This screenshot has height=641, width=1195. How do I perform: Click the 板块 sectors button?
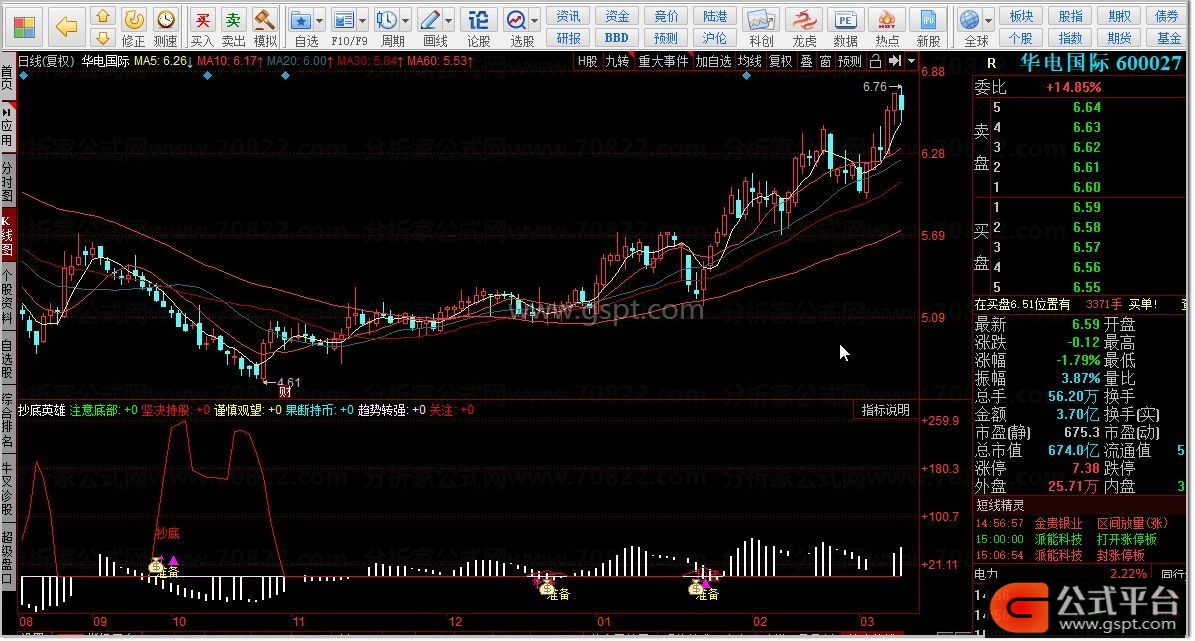pyautogui.click(x=1021, y=17)
